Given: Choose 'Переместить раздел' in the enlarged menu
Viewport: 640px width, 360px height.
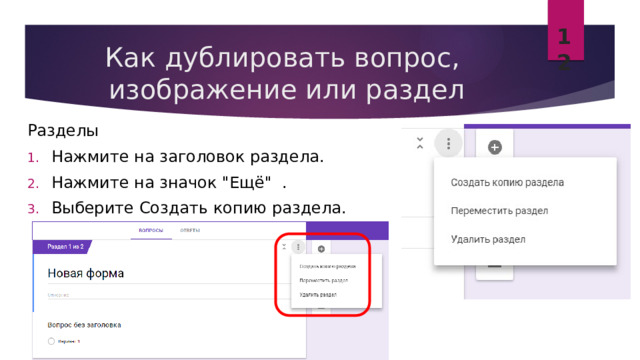Looking at the screenshot, I should click(x=499, y=211).
